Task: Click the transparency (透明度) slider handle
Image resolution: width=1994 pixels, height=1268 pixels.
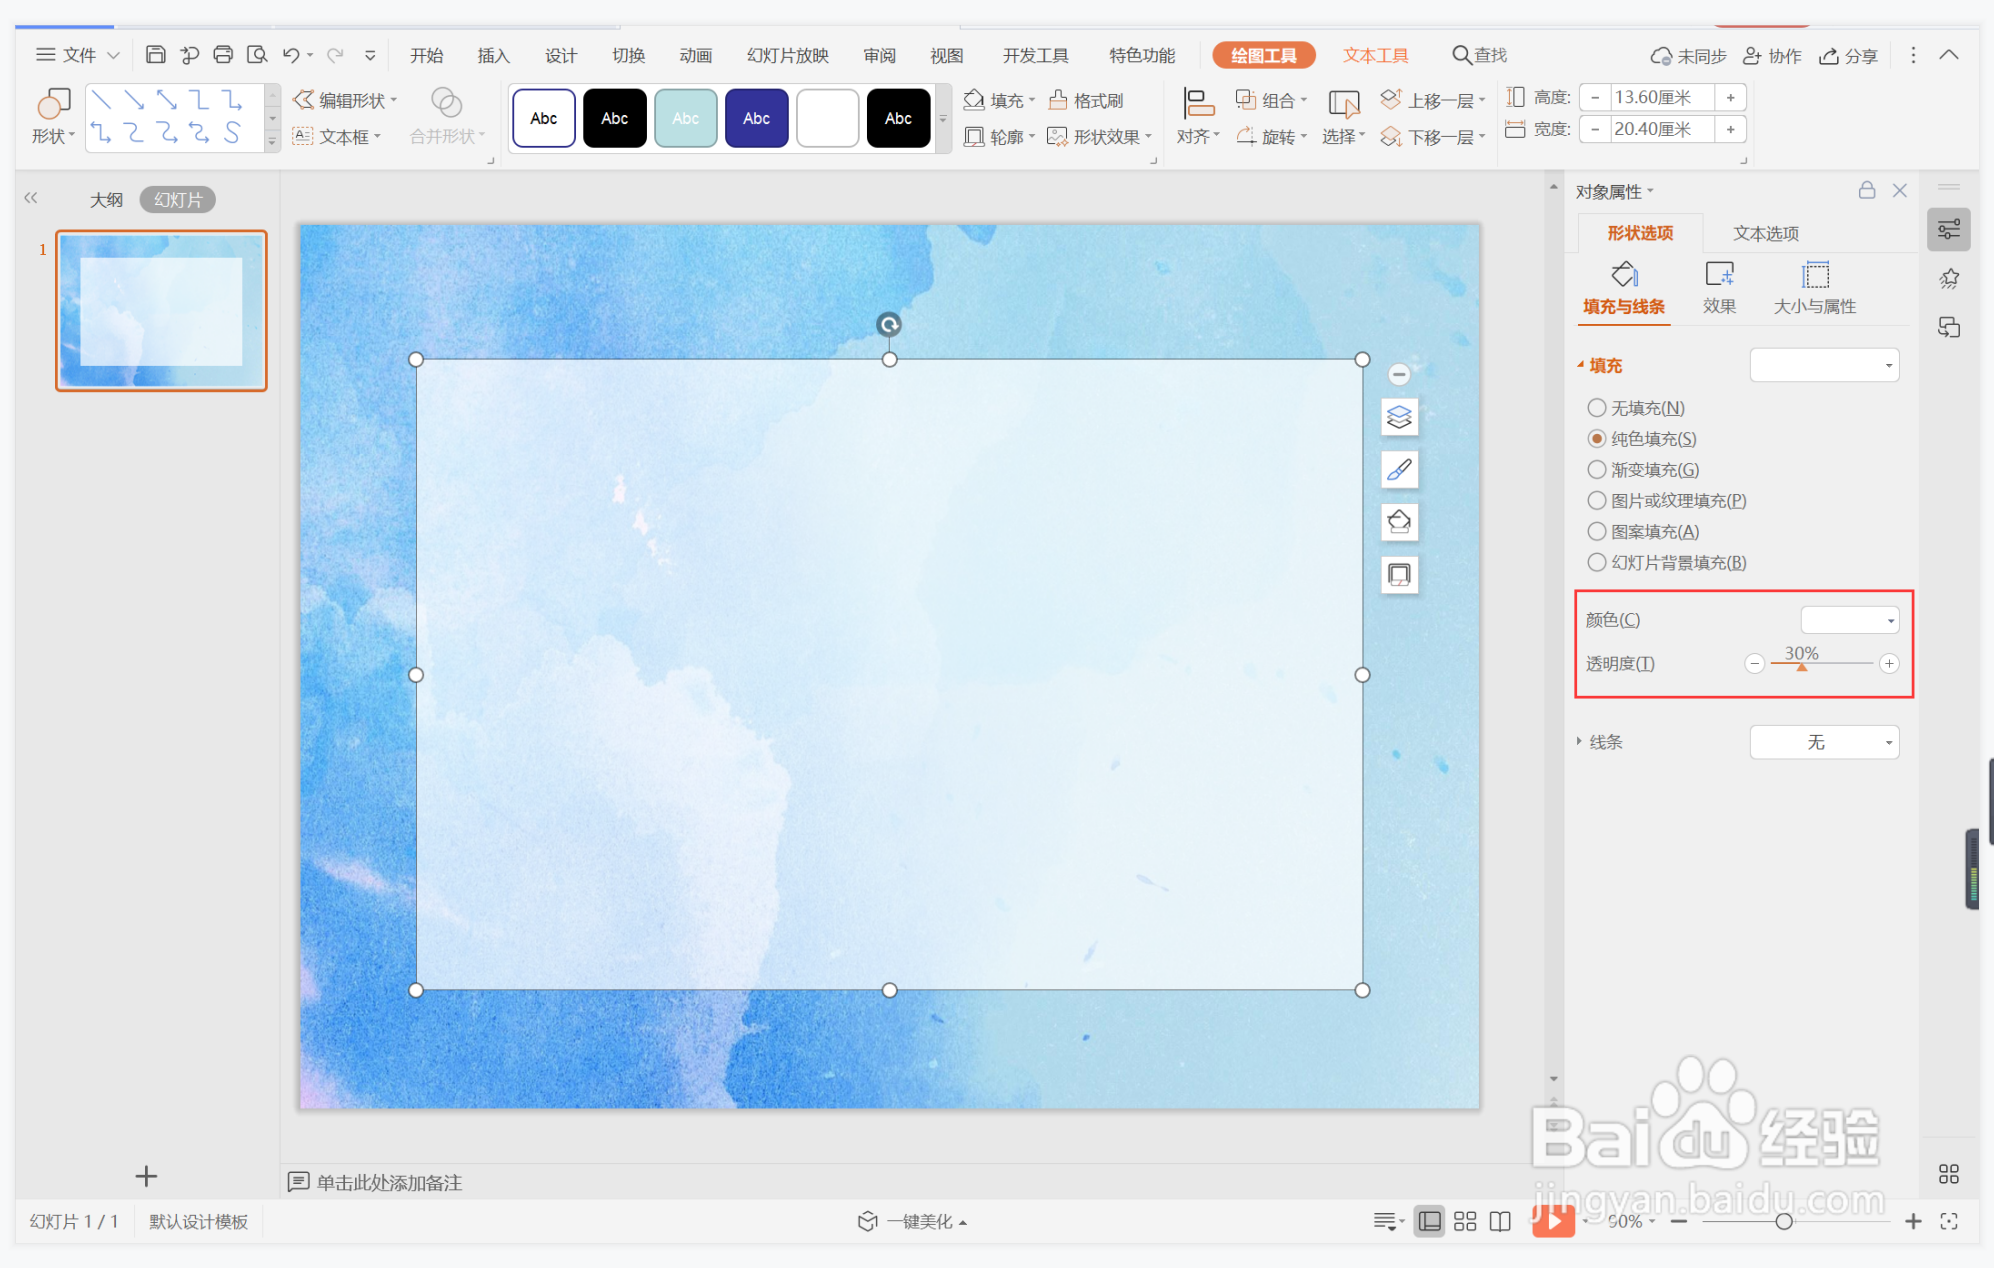Action: tap(1801, 666)
